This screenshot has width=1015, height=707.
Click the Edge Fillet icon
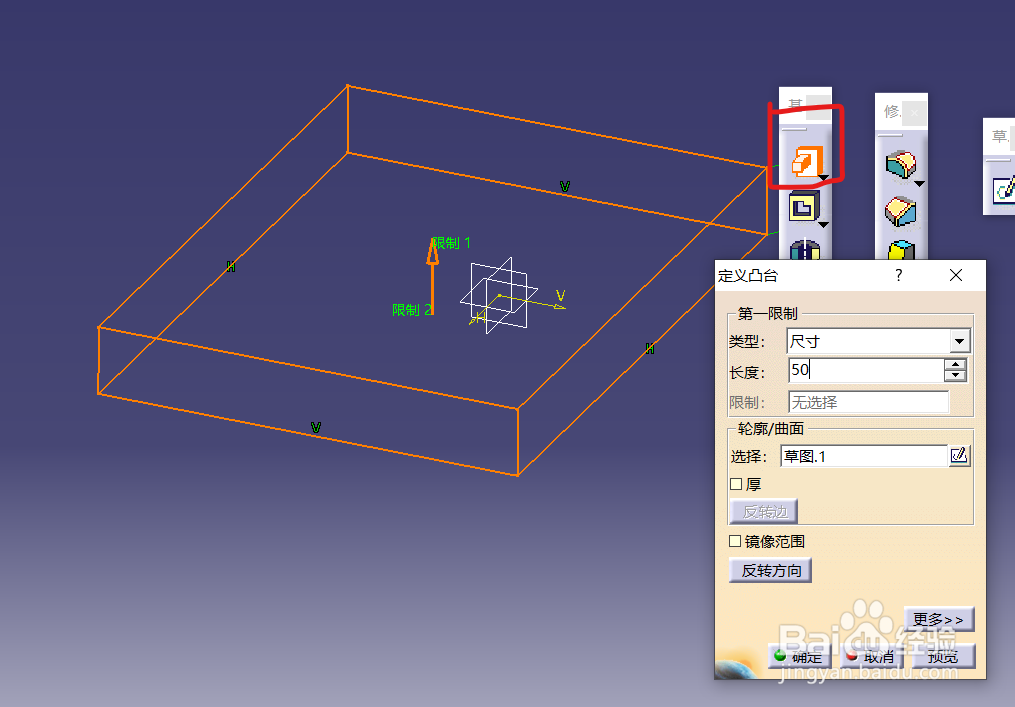click(x=902, y=163)
